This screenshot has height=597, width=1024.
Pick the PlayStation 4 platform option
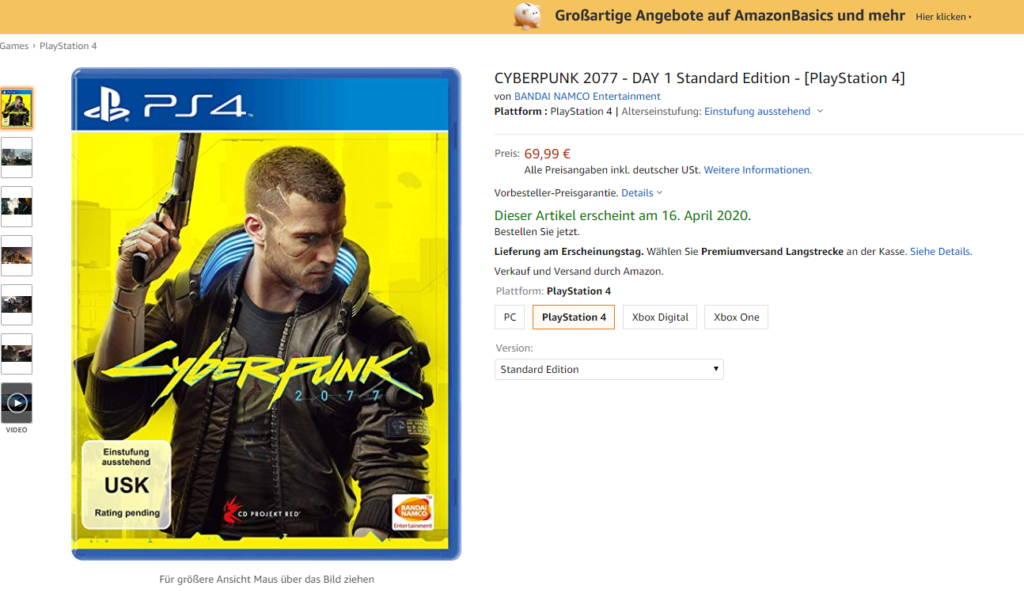(574, 317)
